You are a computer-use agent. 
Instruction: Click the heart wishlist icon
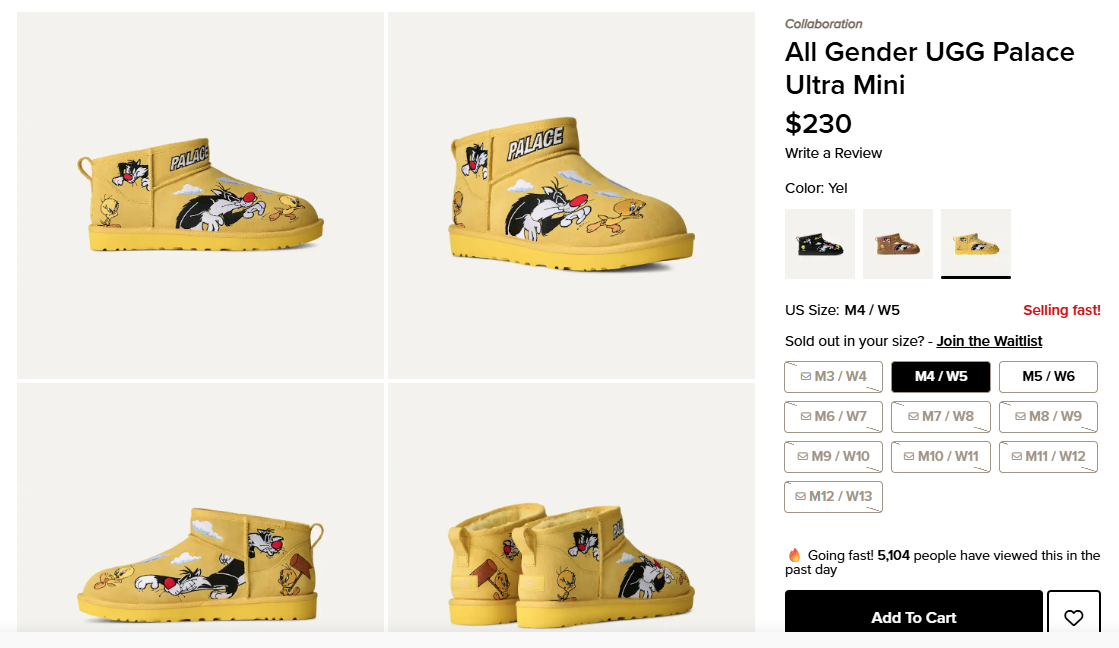[x=1073, y=617]
